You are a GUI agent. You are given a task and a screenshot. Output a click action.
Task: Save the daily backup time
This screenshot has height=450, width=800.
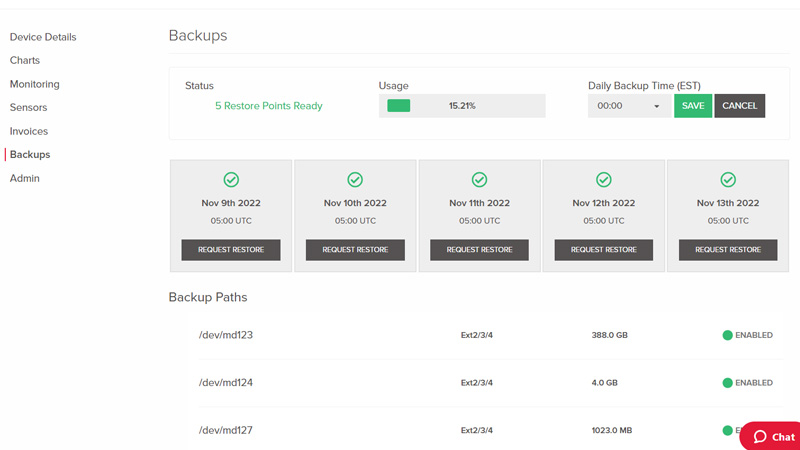tap(693, 106)
